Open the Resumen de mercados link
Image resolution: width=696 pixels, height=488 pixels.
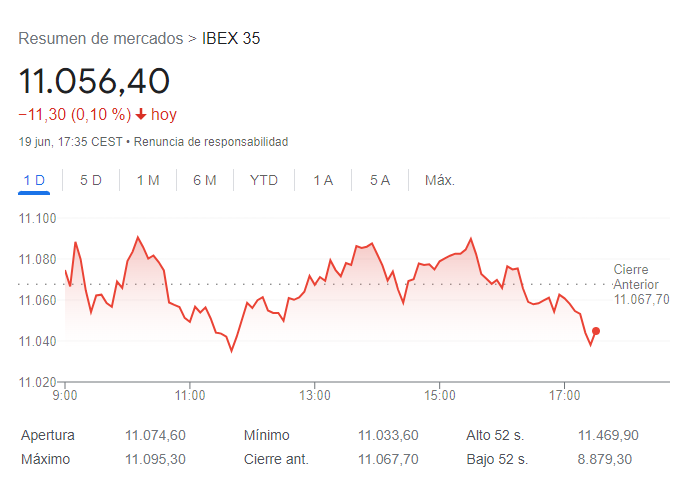(100, 39)
